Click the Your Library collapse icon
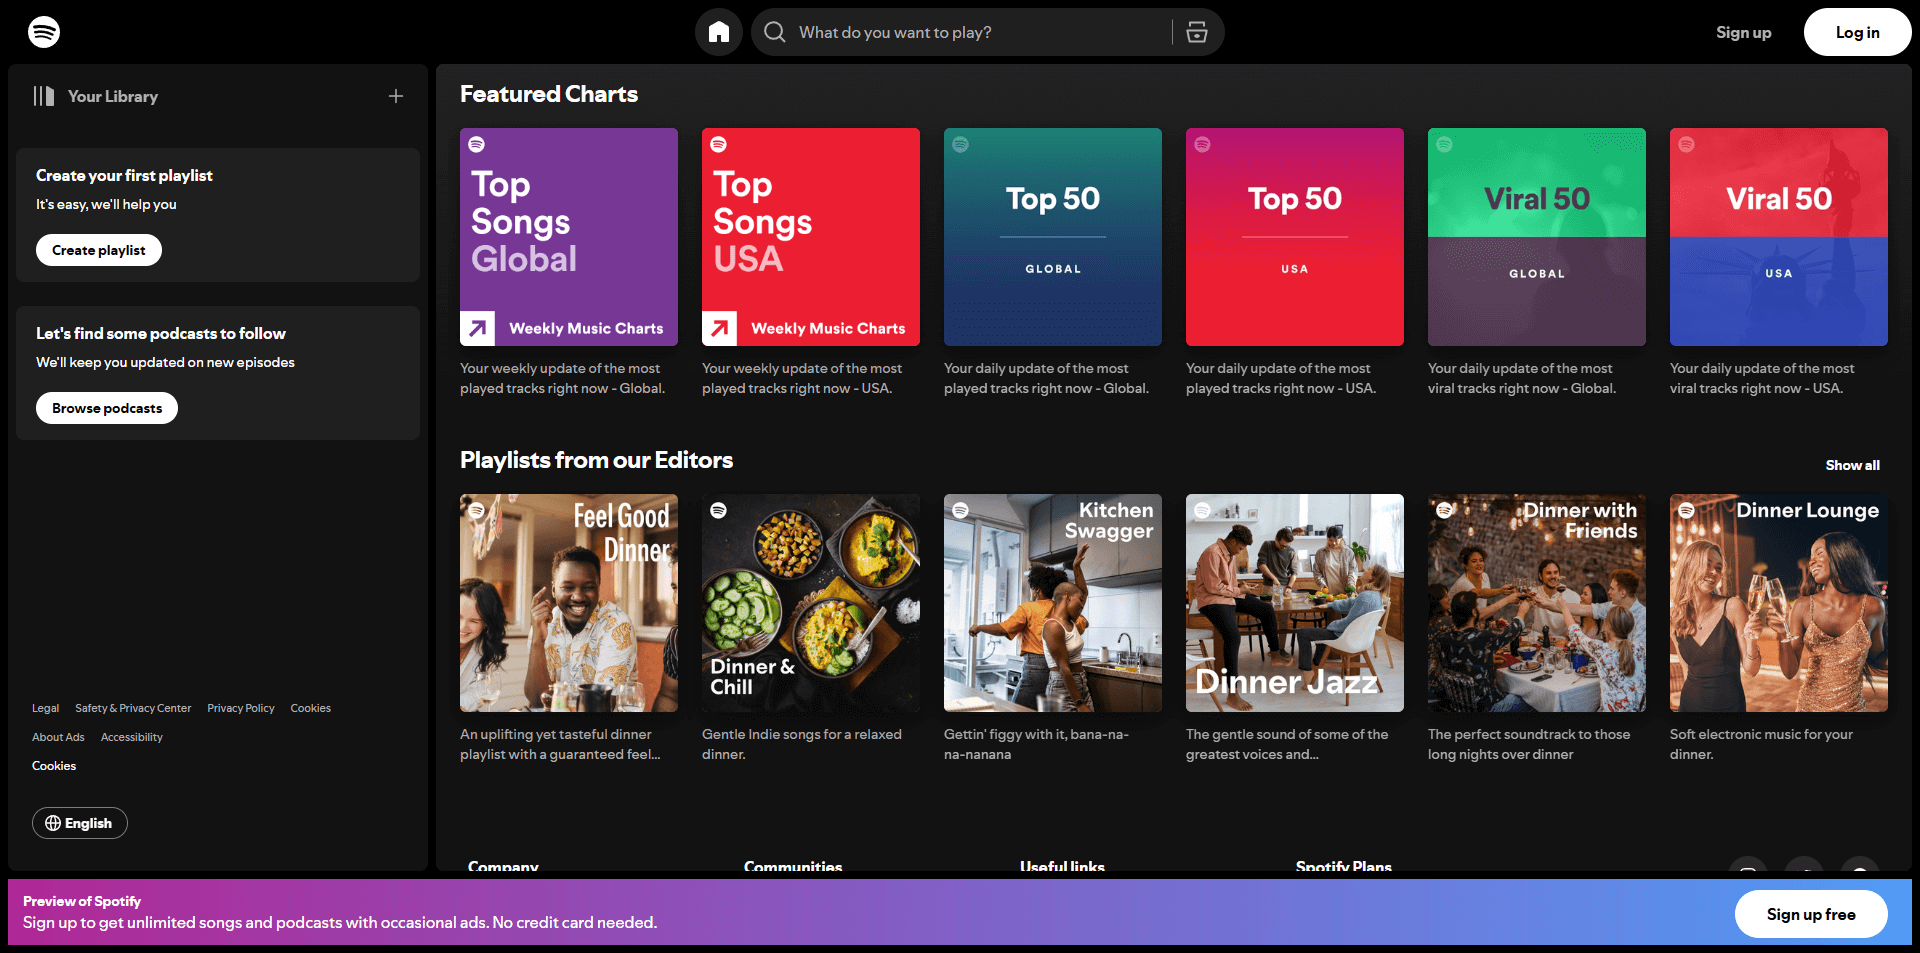The width and height of the screenshot is (1920, 953). pos(44,96)
